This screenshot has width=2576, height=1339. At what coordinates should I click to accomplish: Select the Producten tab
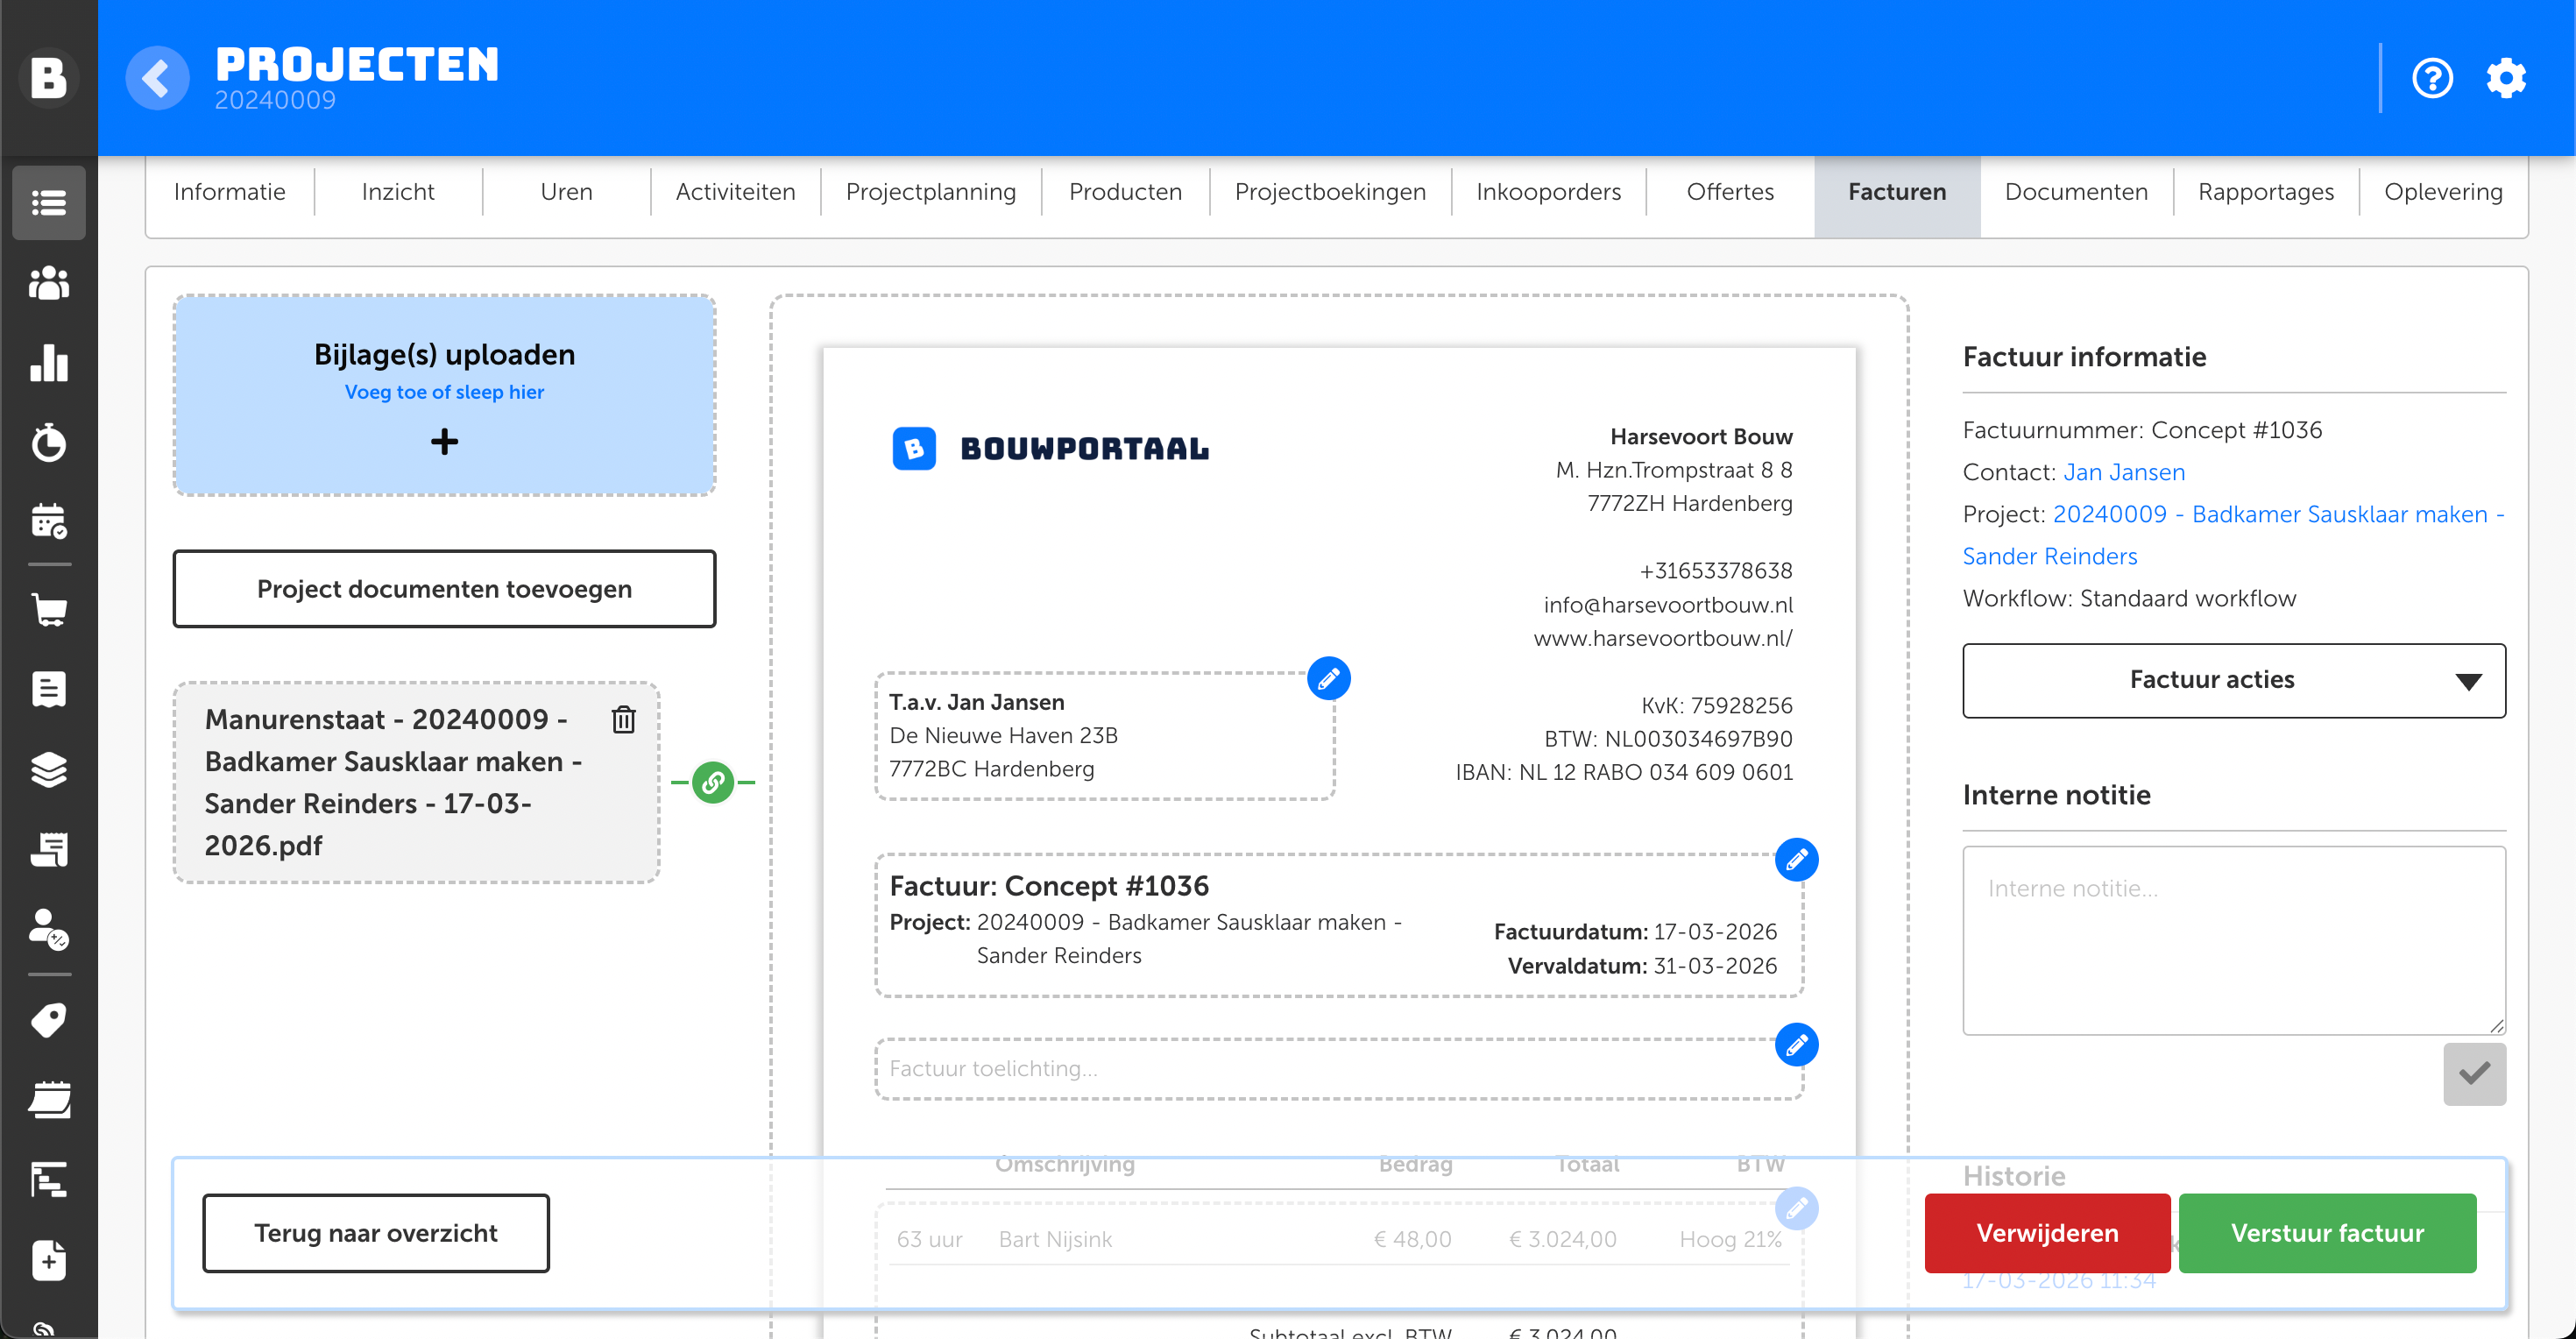coord(1125,192)
